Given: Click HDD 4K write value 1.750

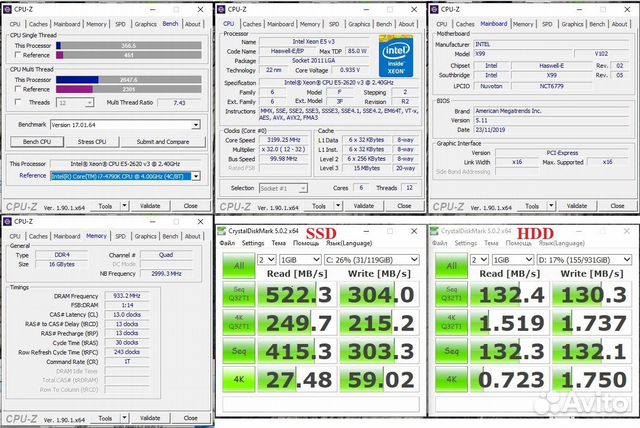Looking at the screenshot, I should [592, 379].
